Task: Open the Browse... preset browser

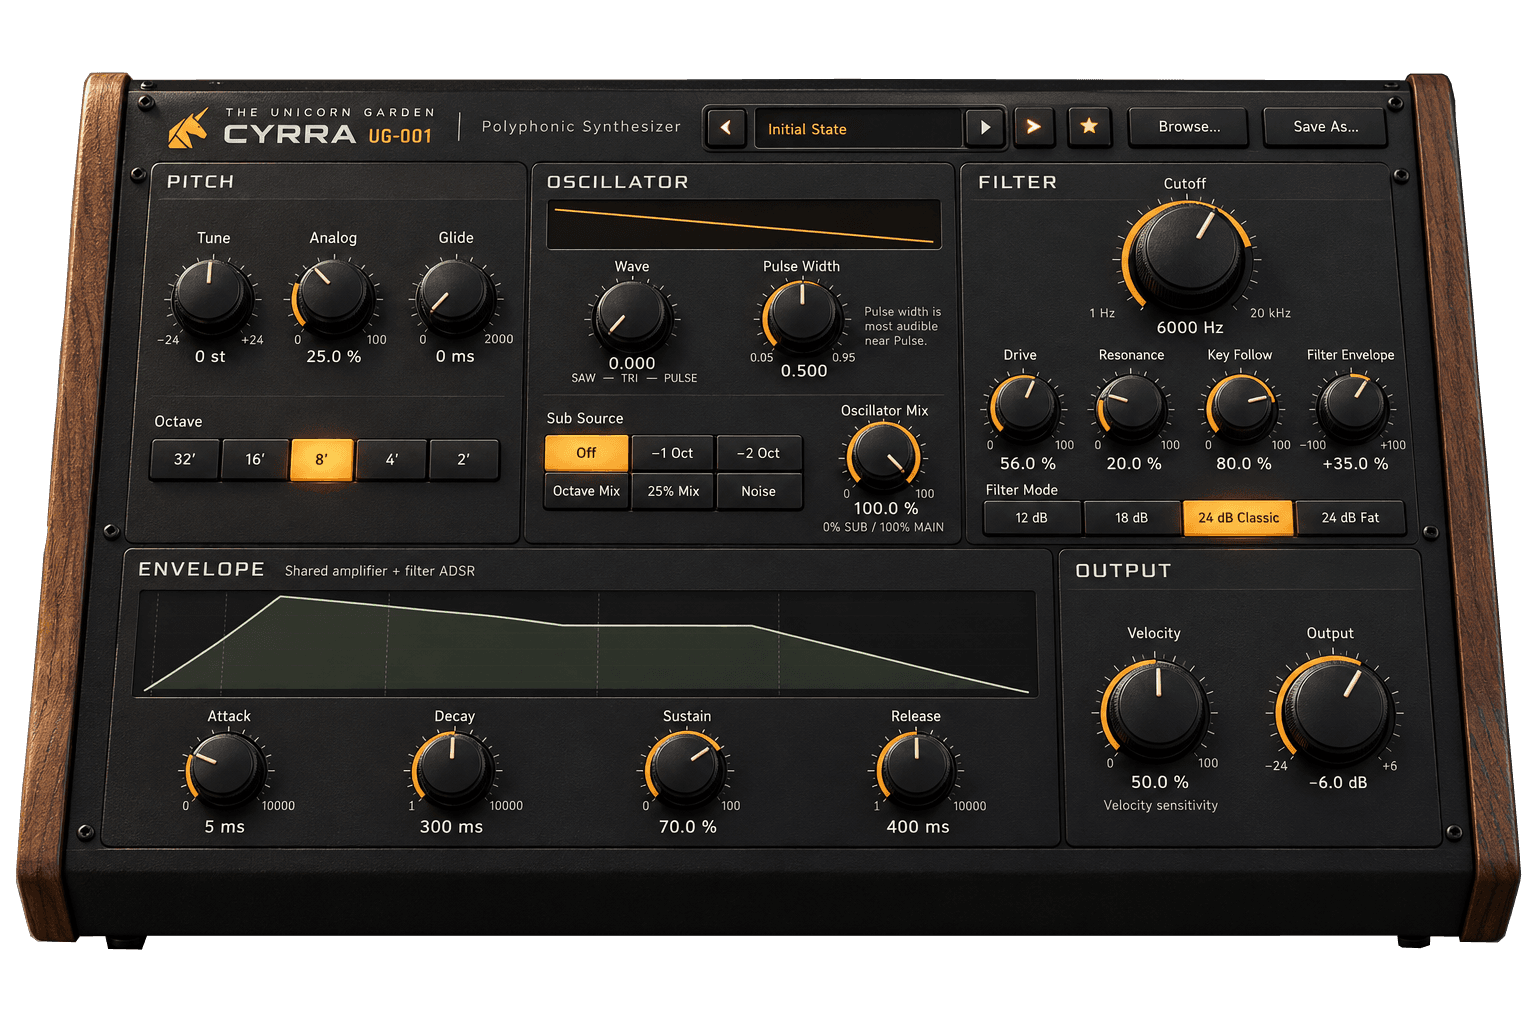Action: click(x=1189, y=127)
